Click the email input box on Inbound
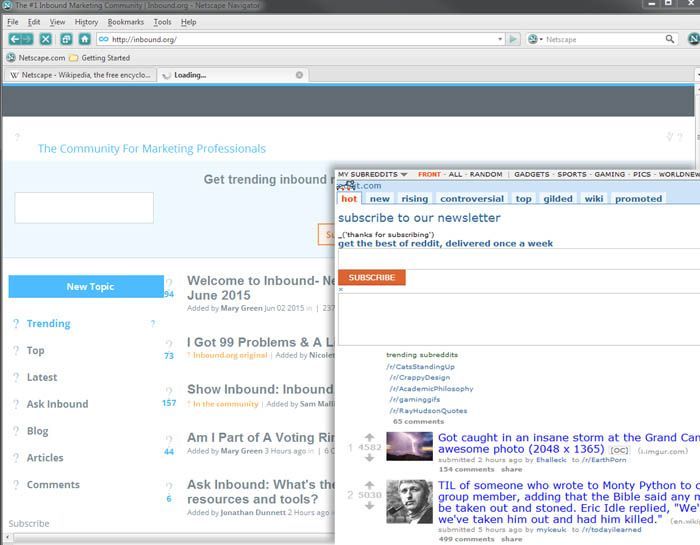This screenshot has width=700, height=545. coord(84,208)
